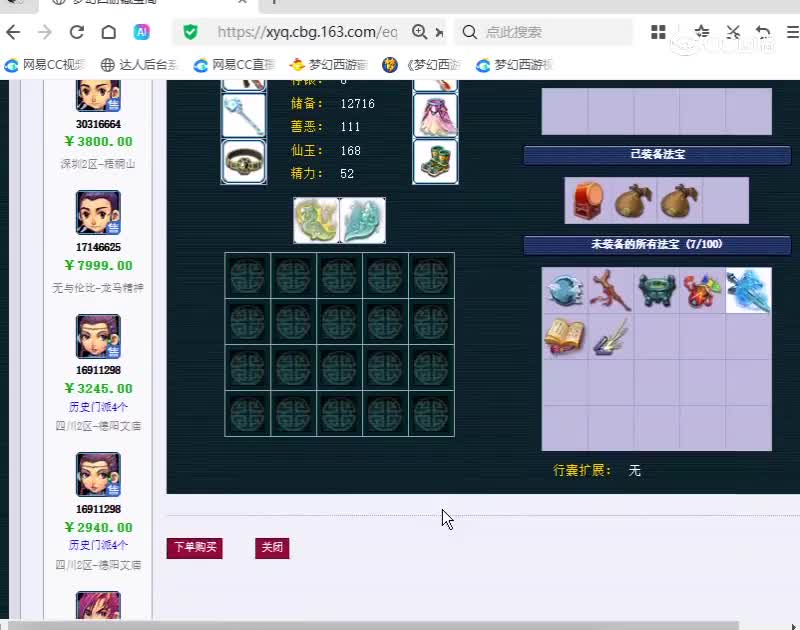
Task: Click character ID 30316664
Action: (98, 124)
